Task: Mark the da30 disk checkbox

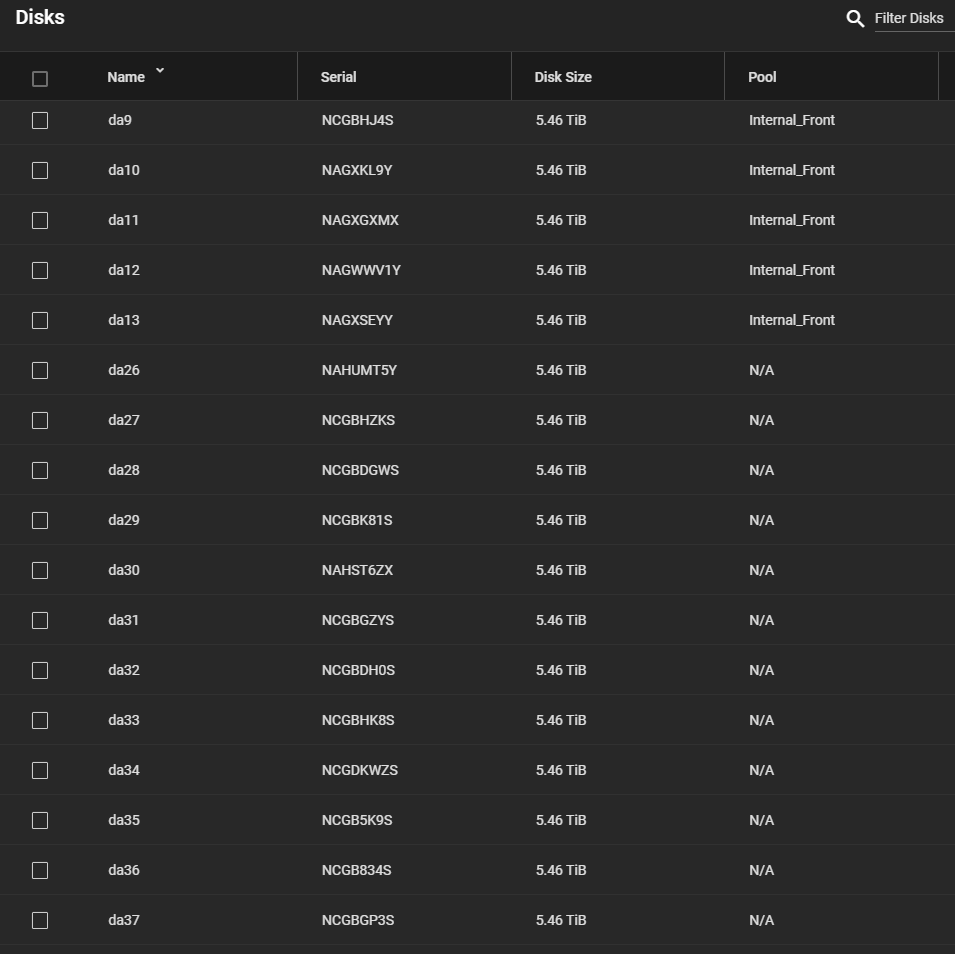Action: pyautogui.click(x=40, y=570)
